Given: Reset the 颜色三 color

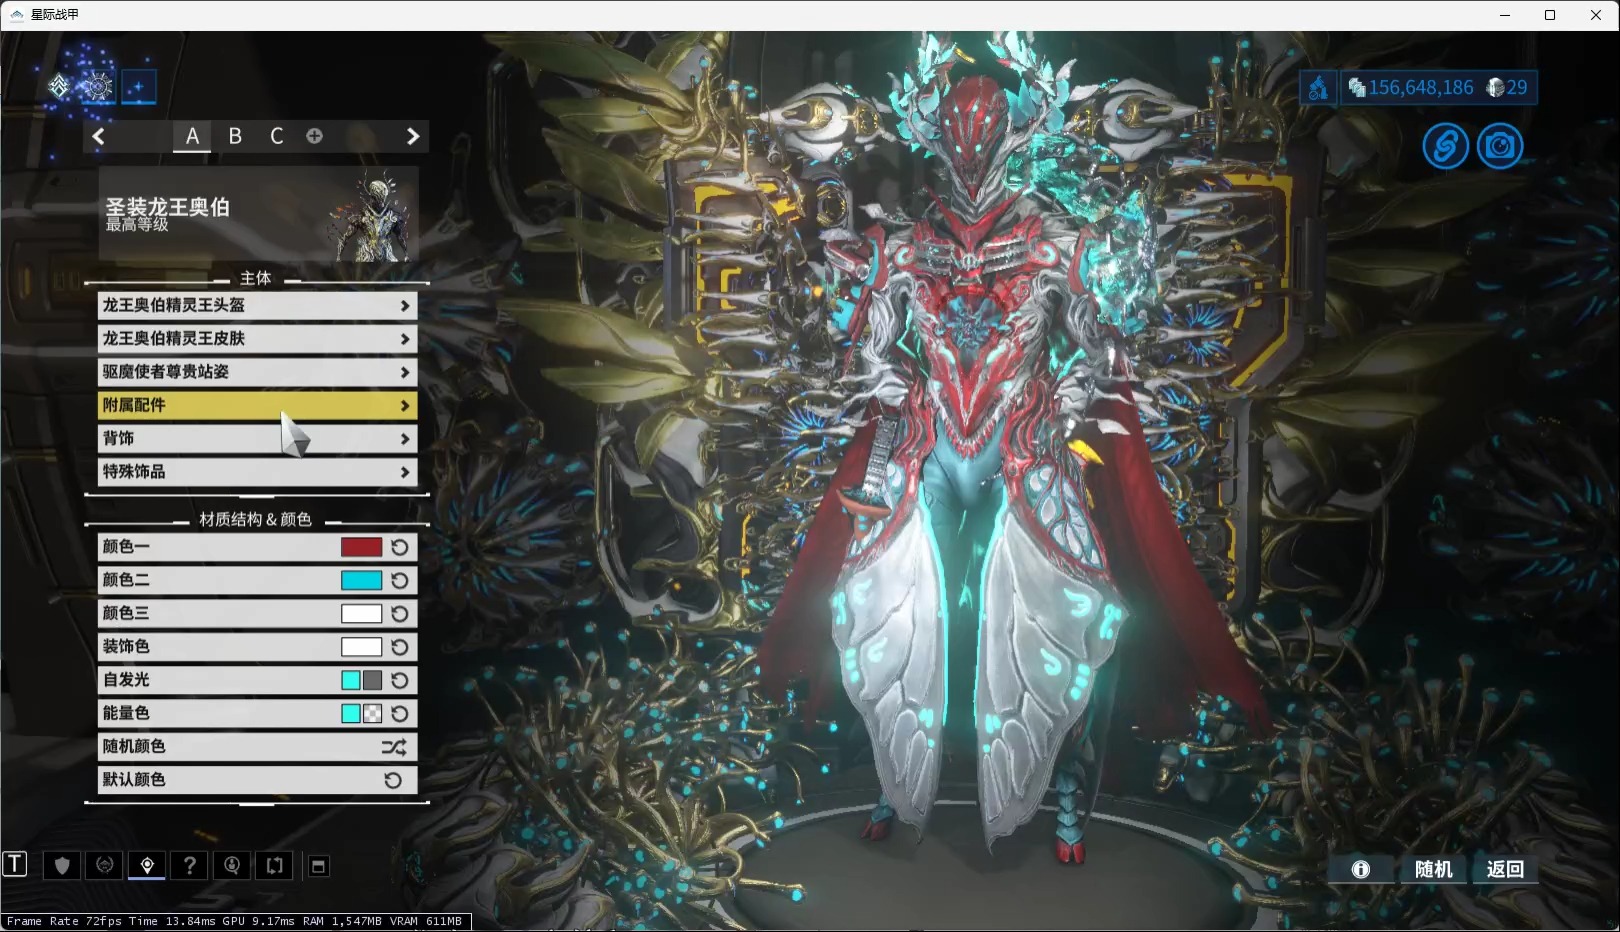Looking at the screenshot, I should click(x=399, y=613).
